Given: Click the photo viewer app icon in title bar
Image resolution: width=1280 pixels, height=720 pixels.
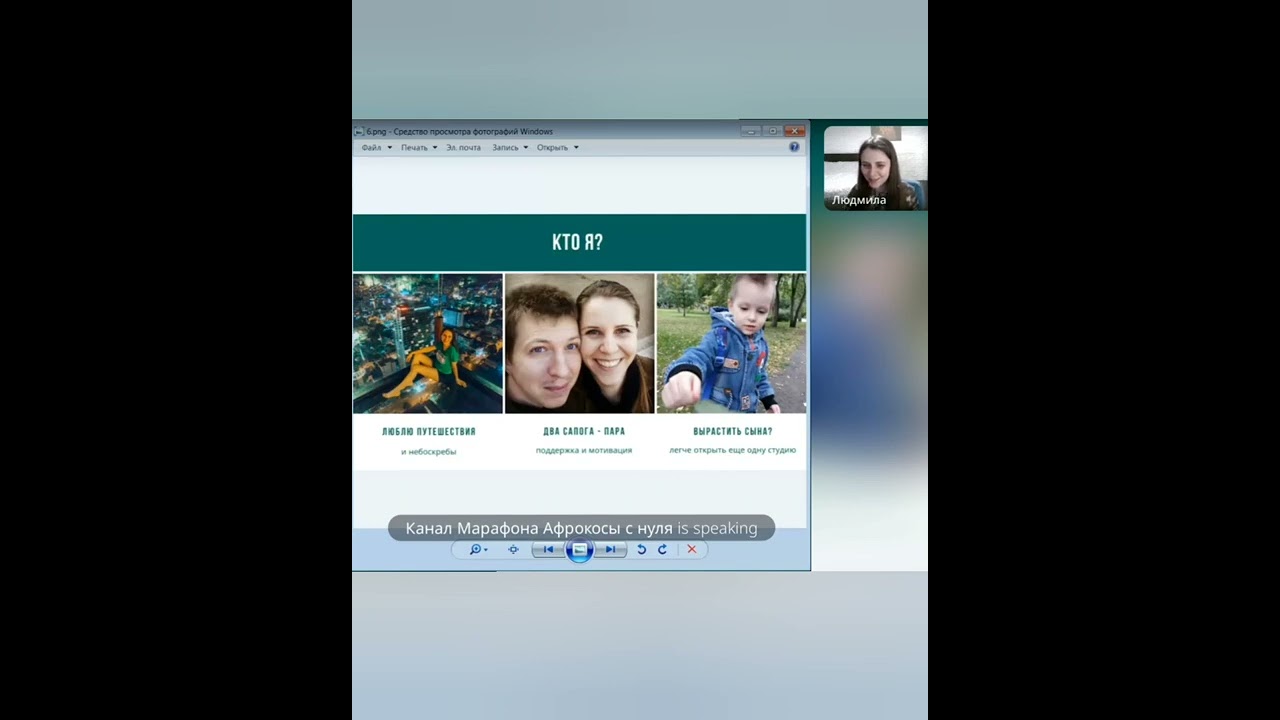Looking at the screenshot, I should (x=359, y=131).
